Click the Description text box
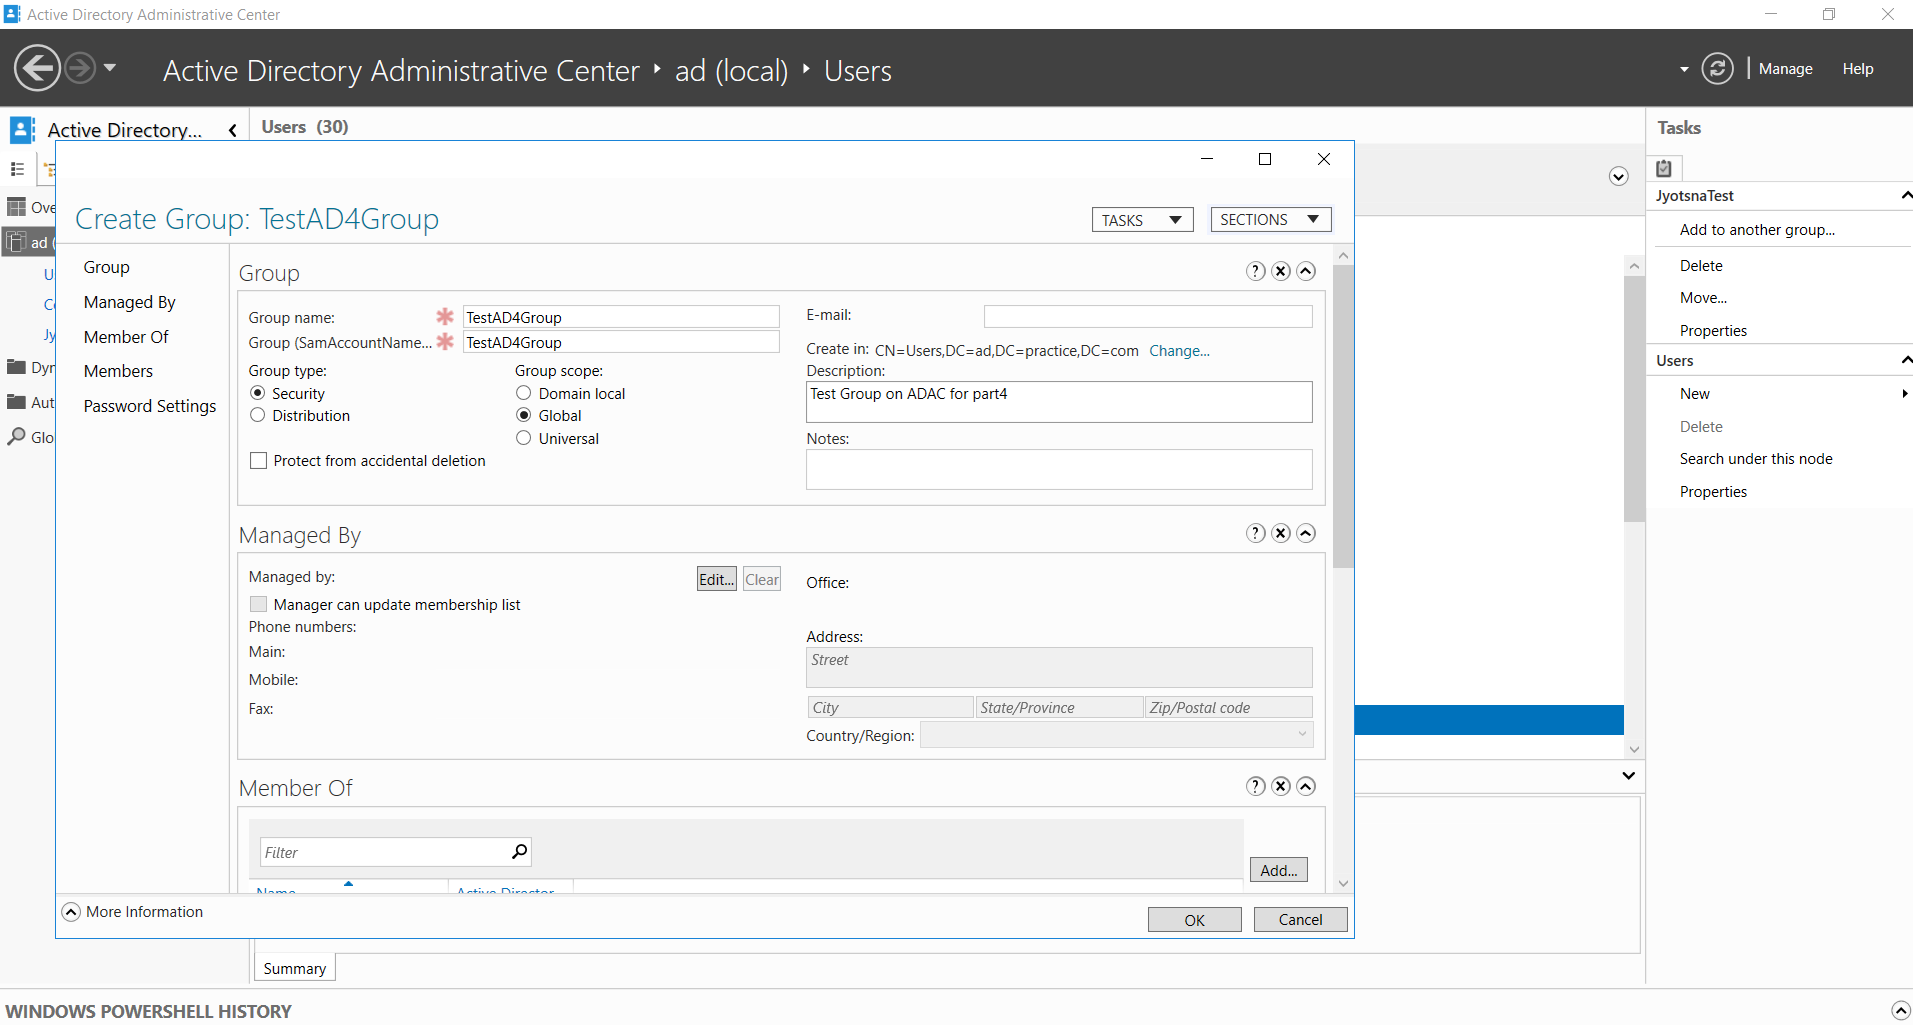 tap(1059, 402)
